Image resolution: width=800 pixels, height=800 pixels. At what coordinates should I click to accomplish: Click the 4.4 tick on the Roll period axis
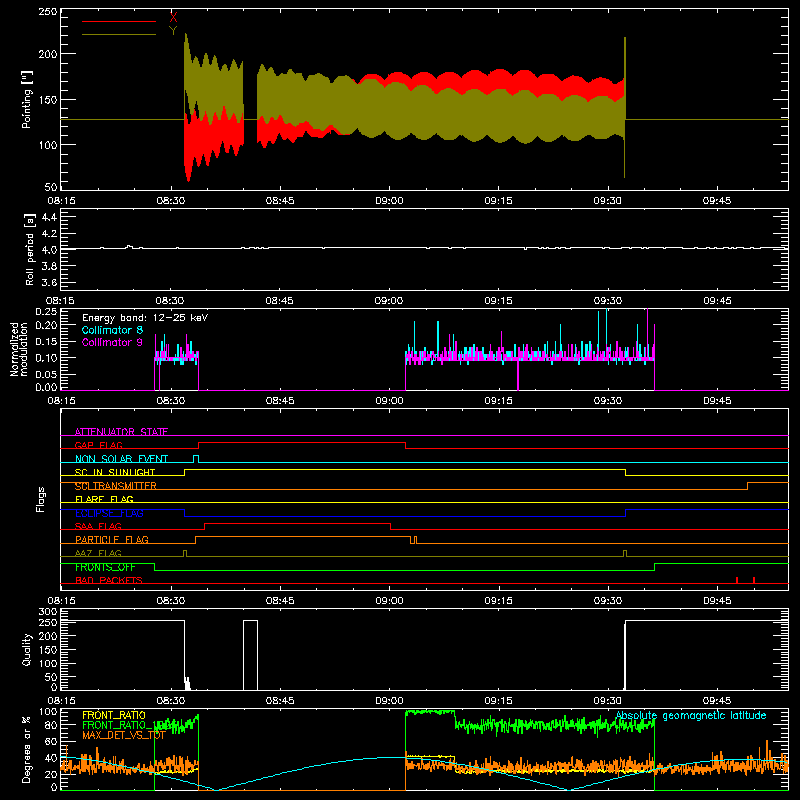click(x=49, y=217)
